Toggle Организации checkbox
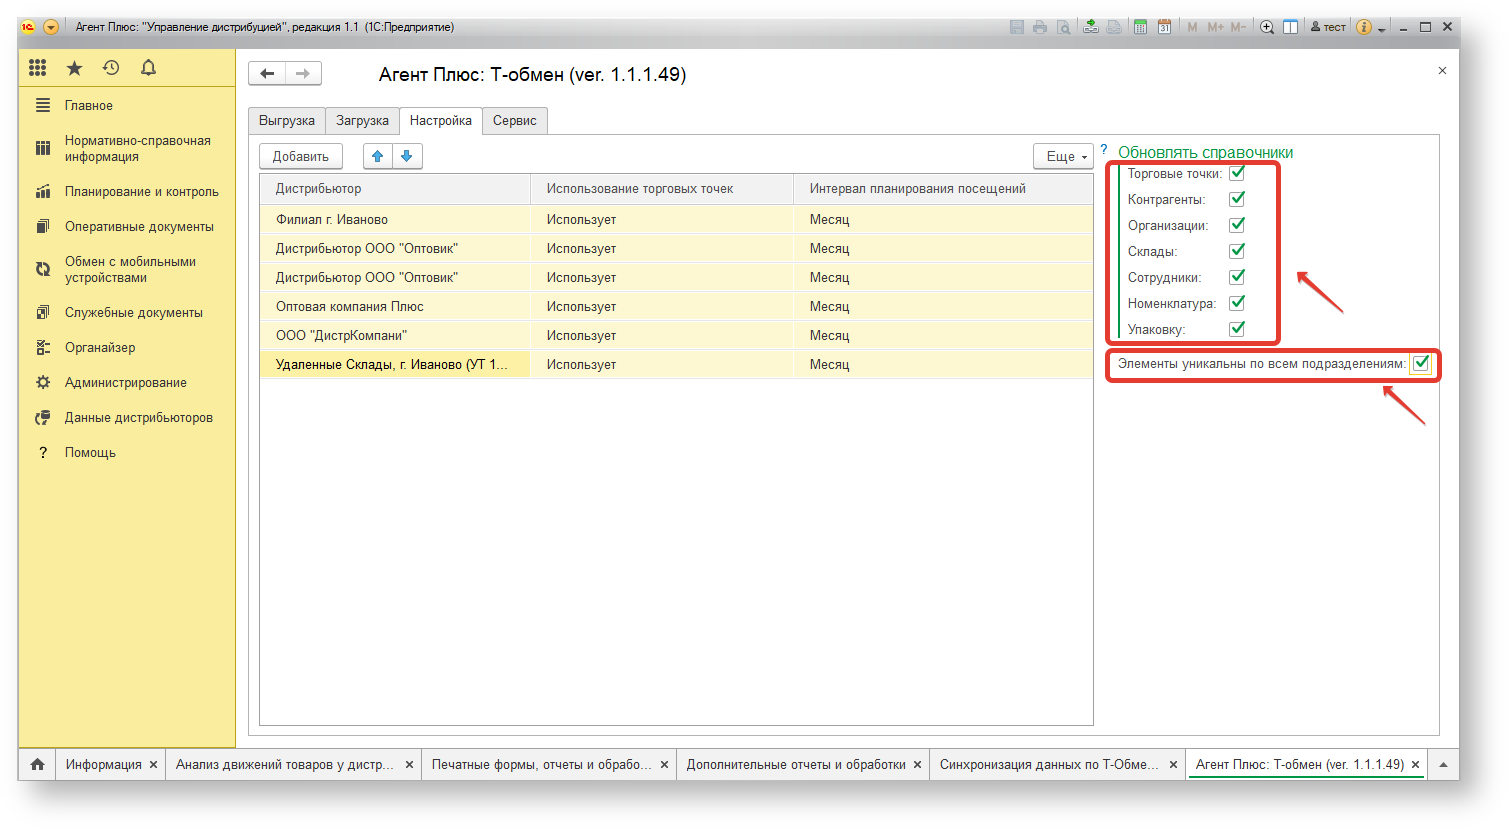 (1237, 224)
